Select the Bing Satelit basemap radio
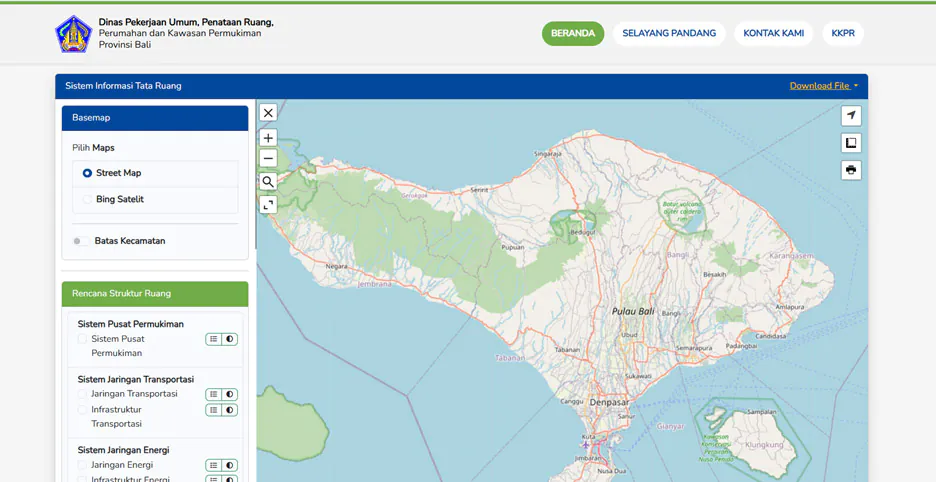Screen dimensions: 936x482 tap(87, 199)
